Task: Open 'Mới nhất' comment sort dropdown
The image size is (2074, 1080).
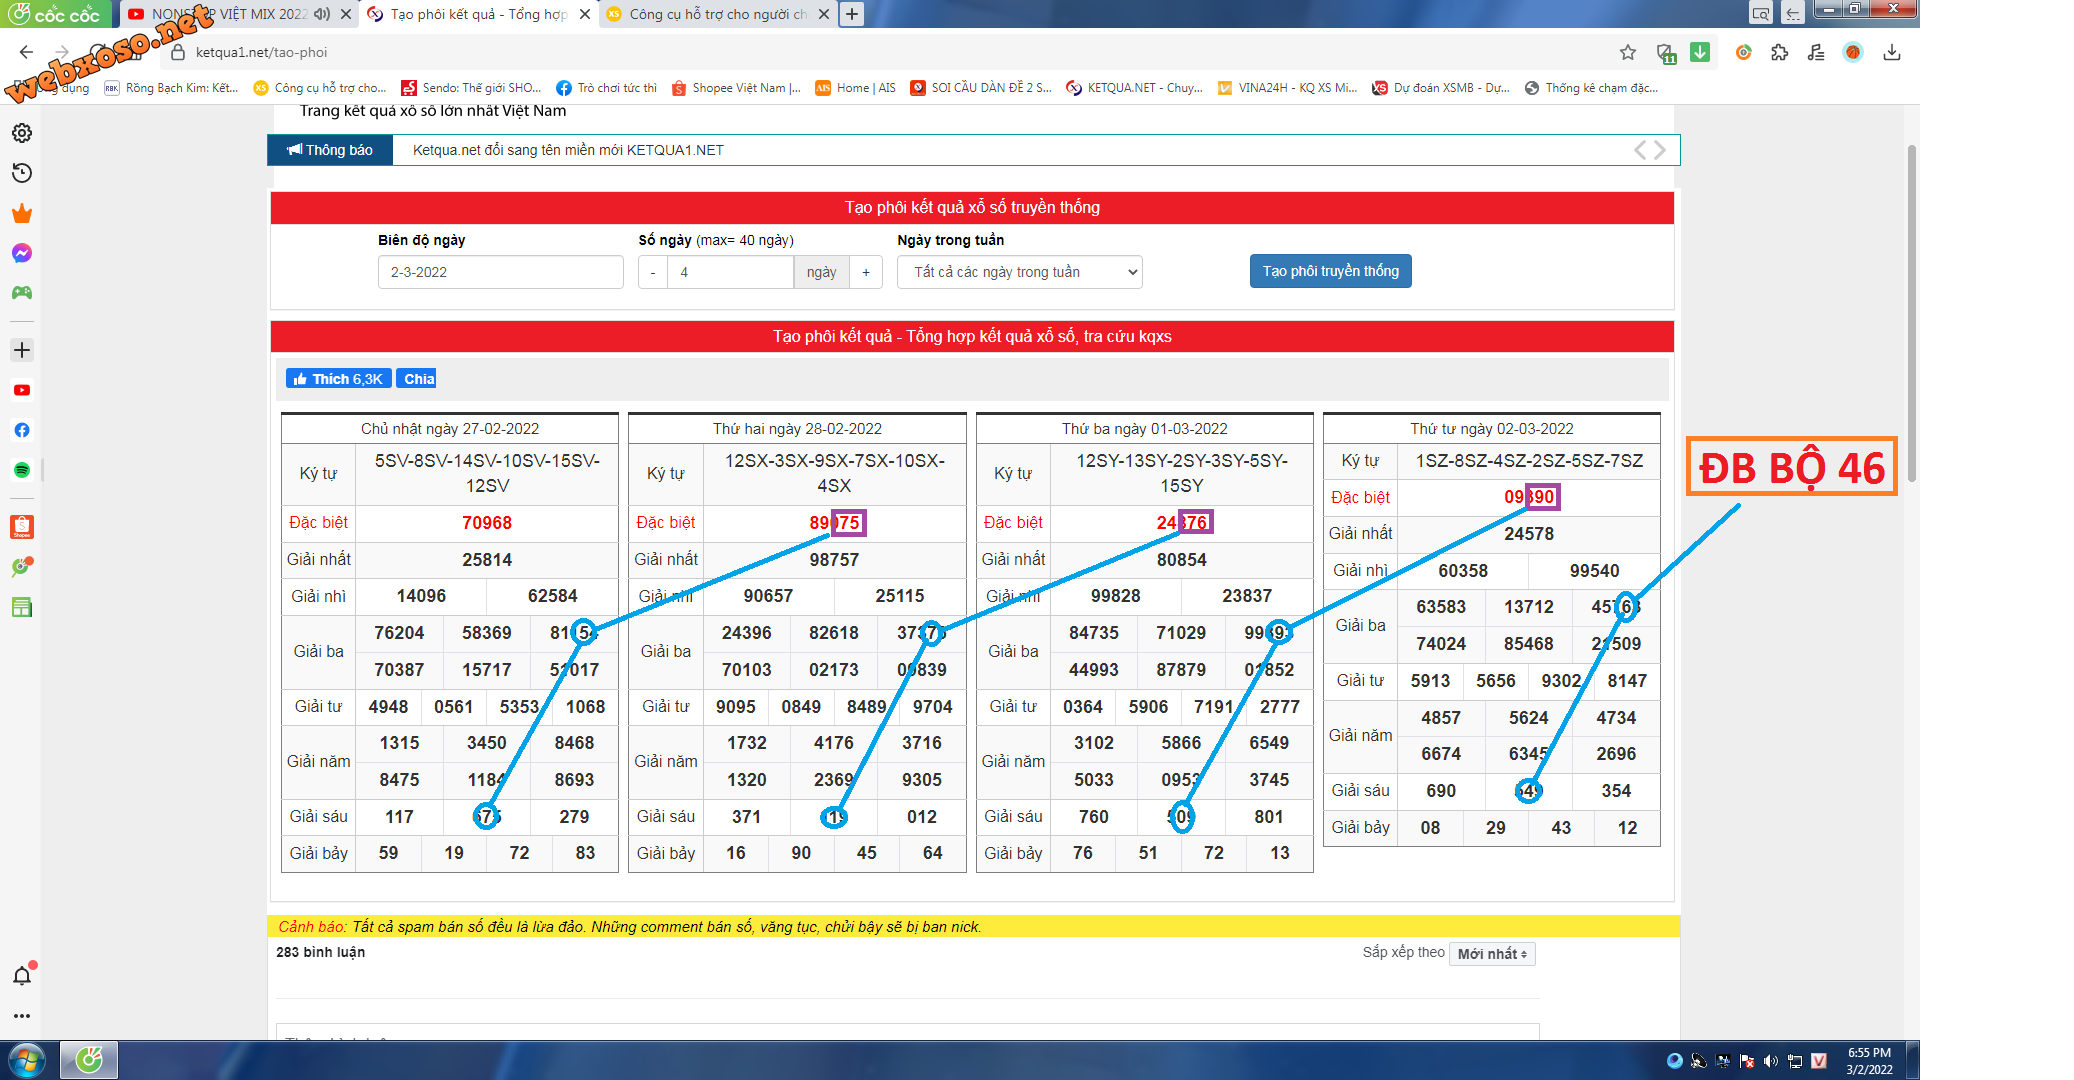Action: coord(1491,954)
